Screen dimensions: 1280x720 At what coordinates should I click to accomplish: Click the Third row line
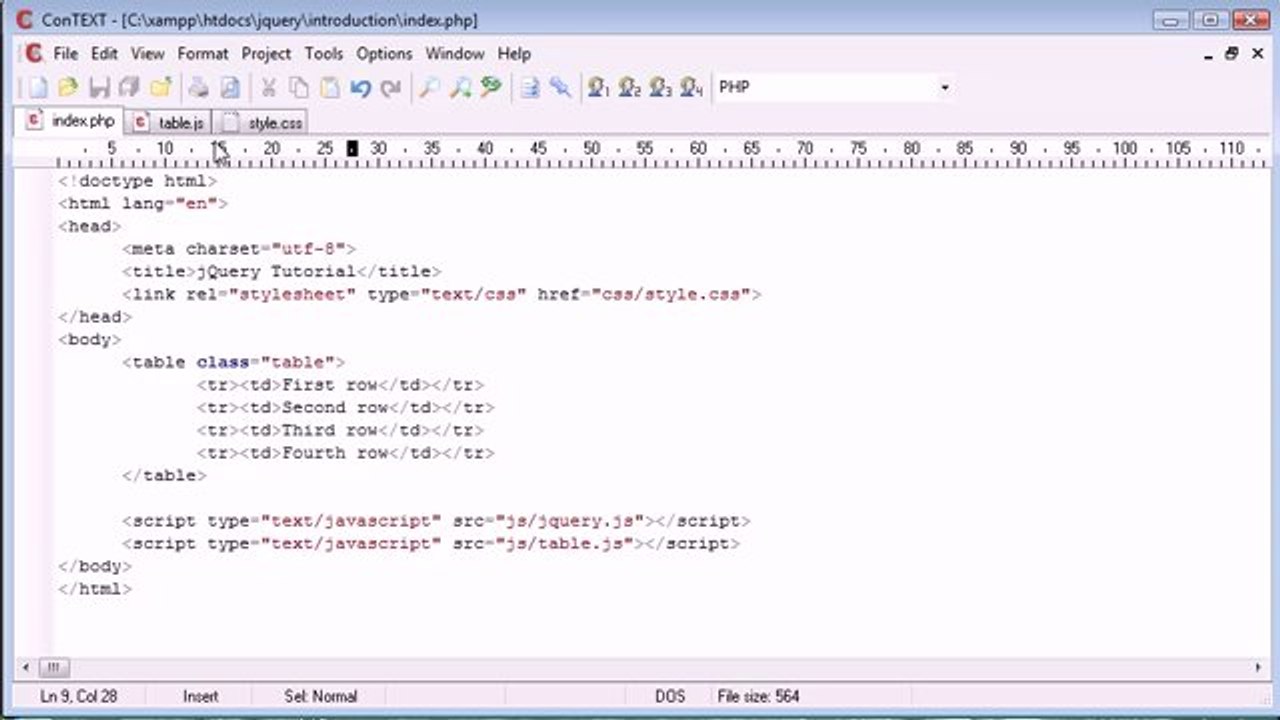(340, 430)
